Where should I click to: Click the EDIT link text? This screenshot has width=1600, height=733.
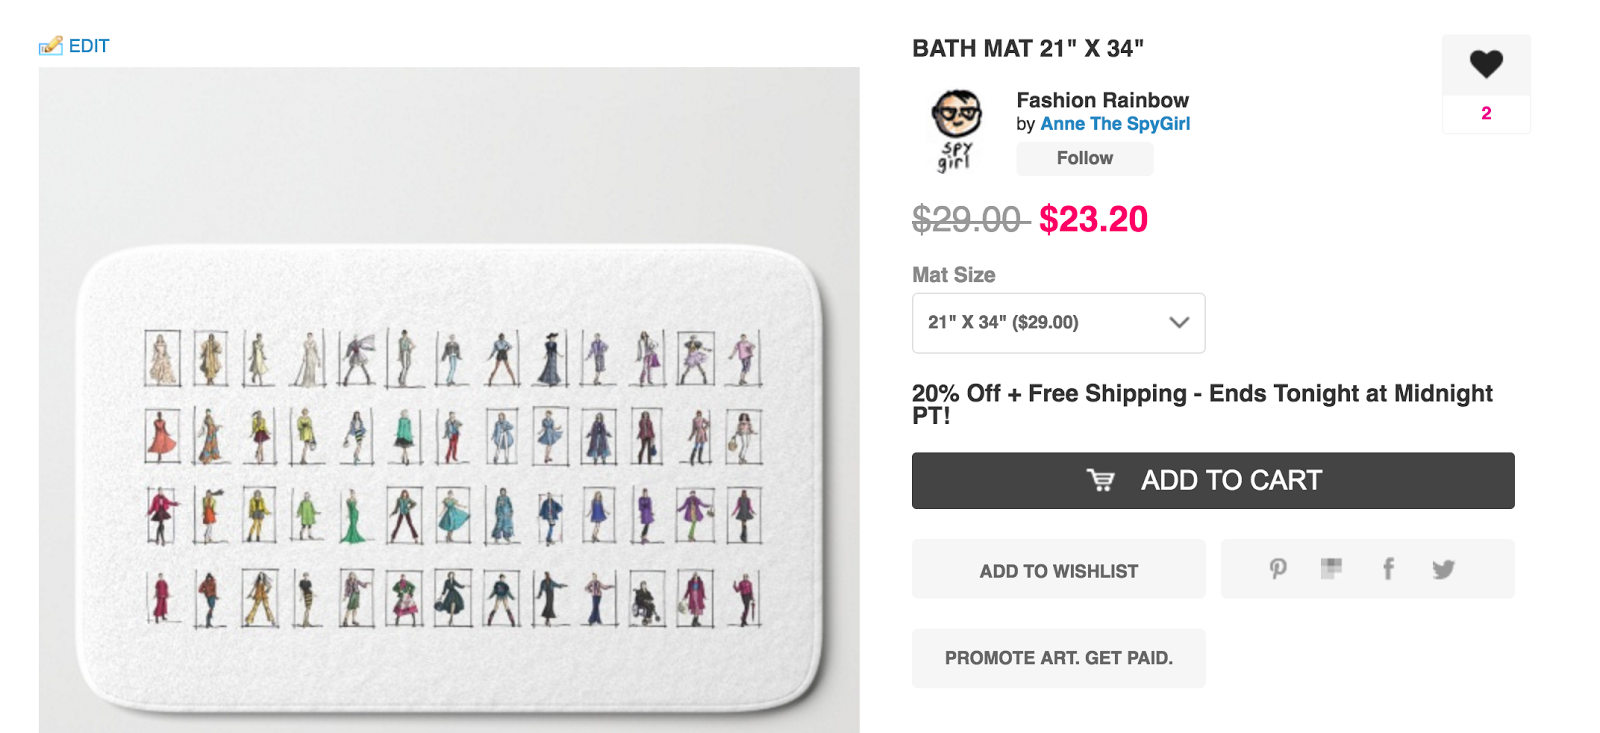(89, 46)
